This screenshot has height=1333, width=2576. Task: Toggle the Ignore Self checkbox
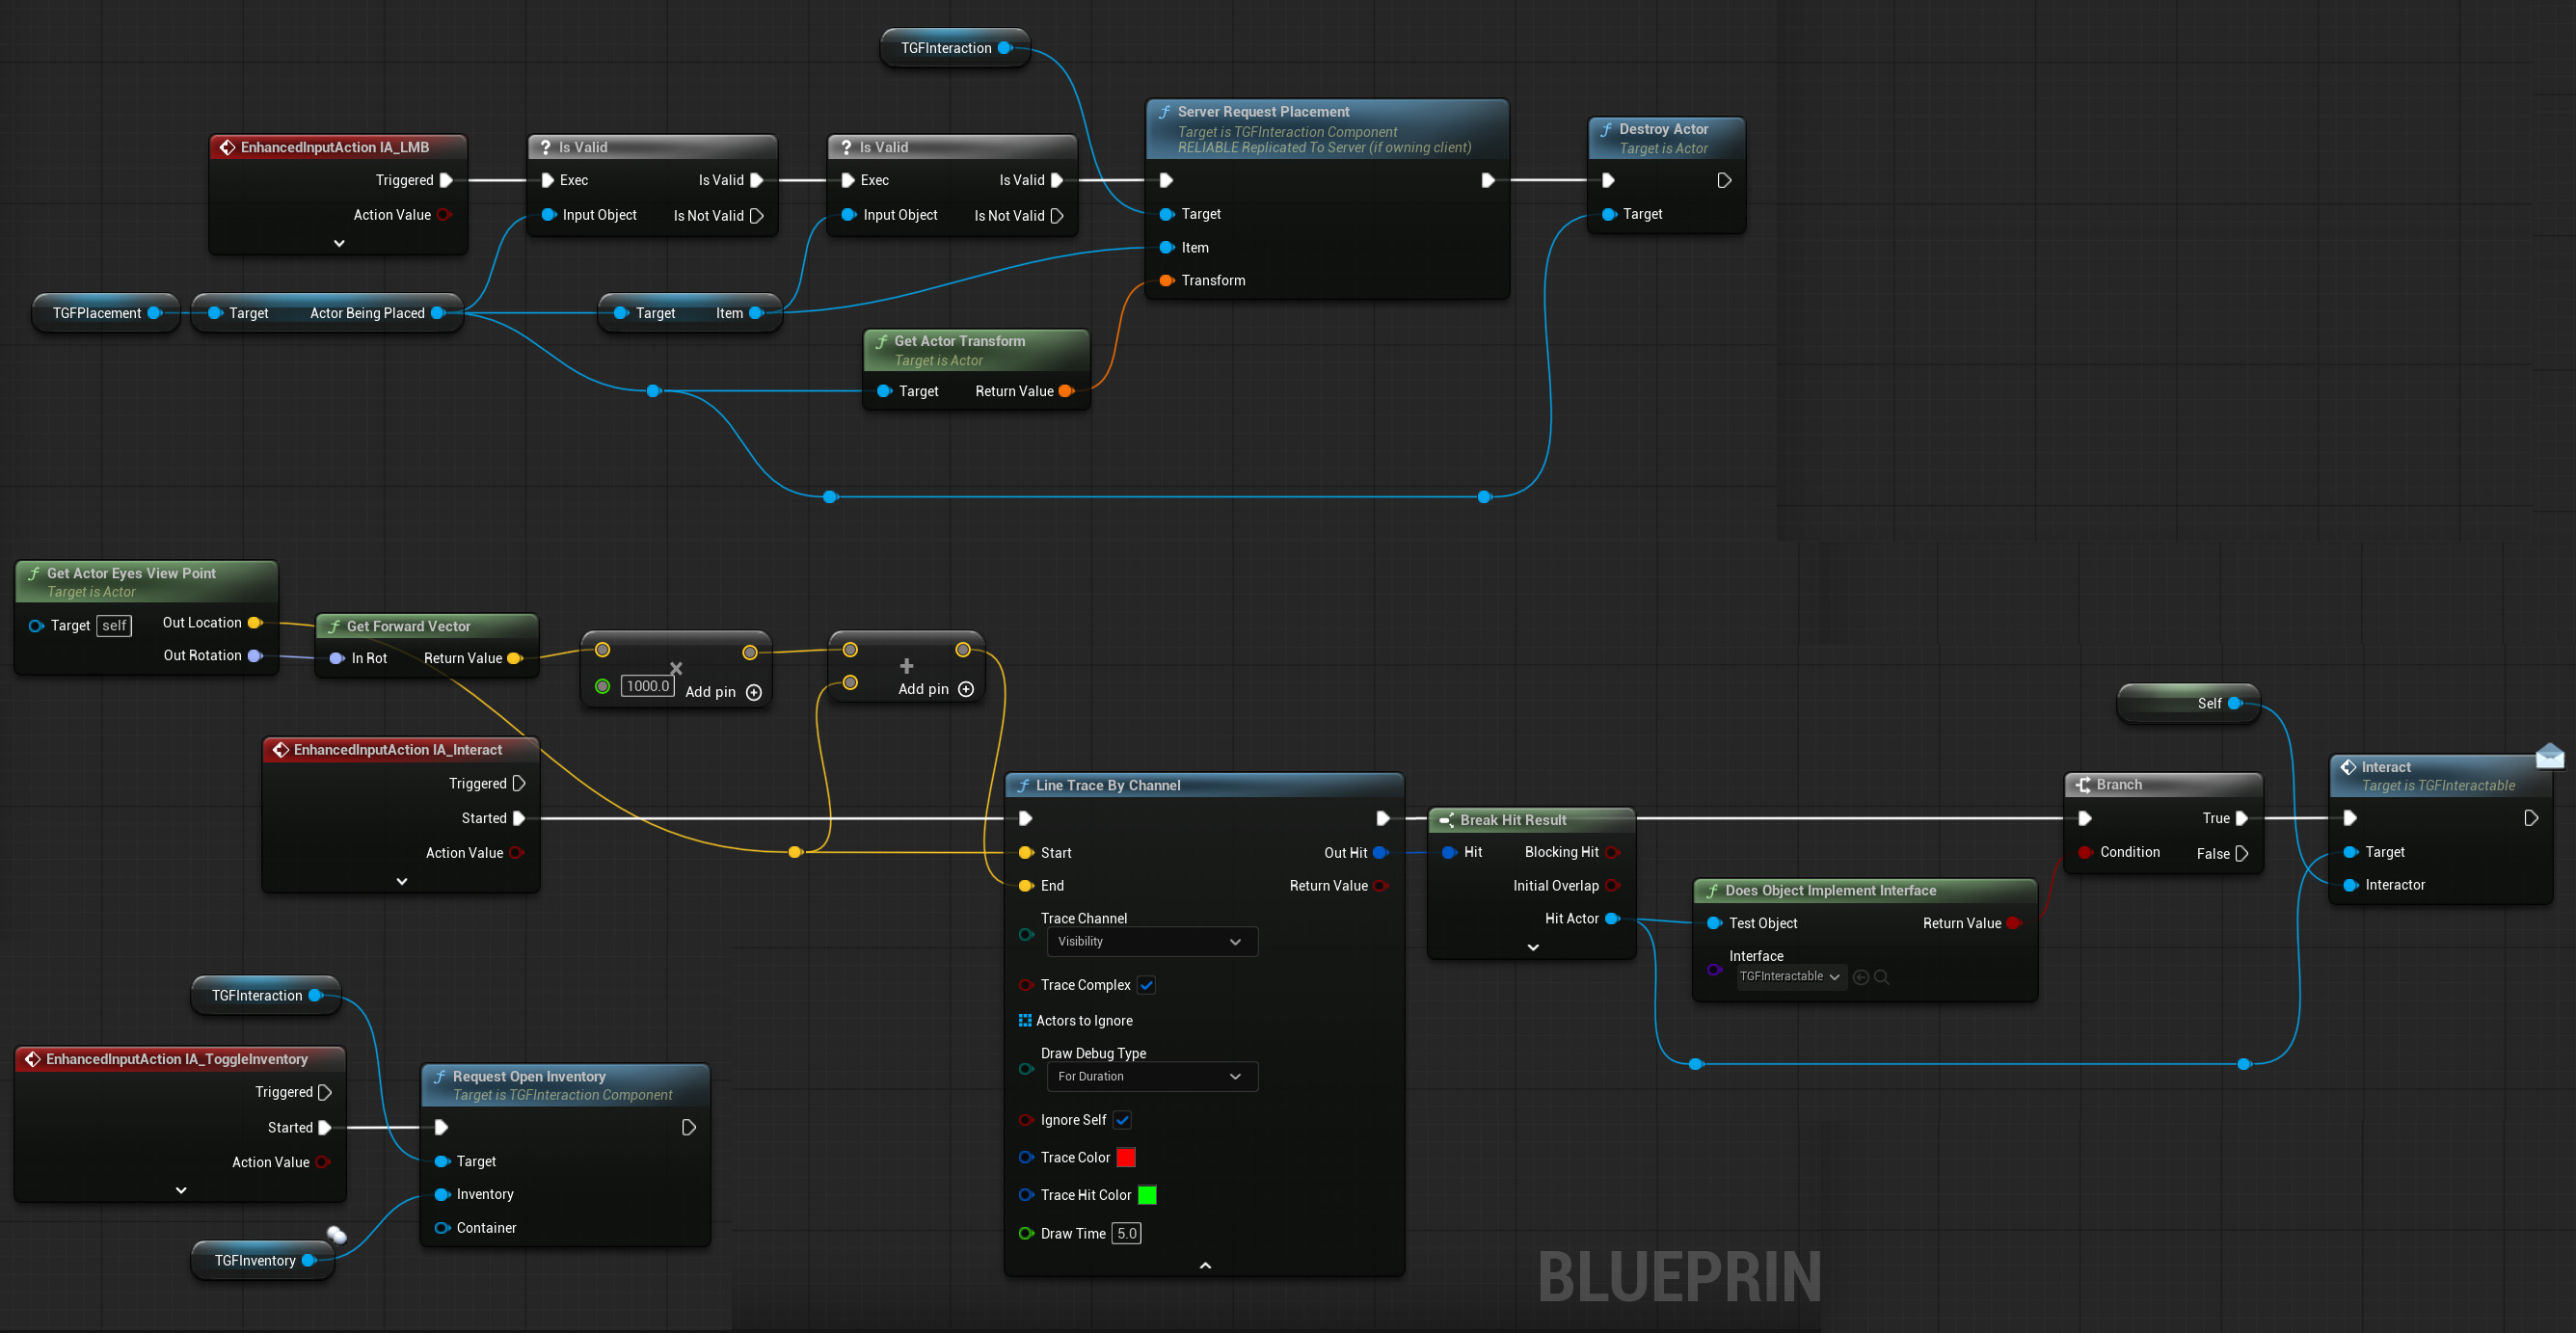(1122, 1120)
